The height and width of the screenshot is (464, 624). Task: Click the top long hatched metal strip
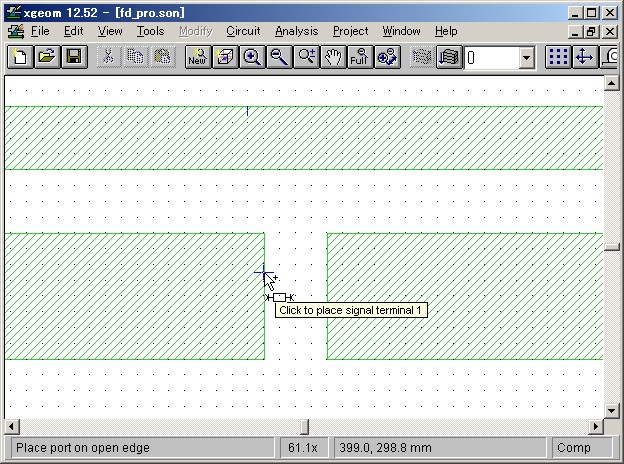[x=304, y=138]
